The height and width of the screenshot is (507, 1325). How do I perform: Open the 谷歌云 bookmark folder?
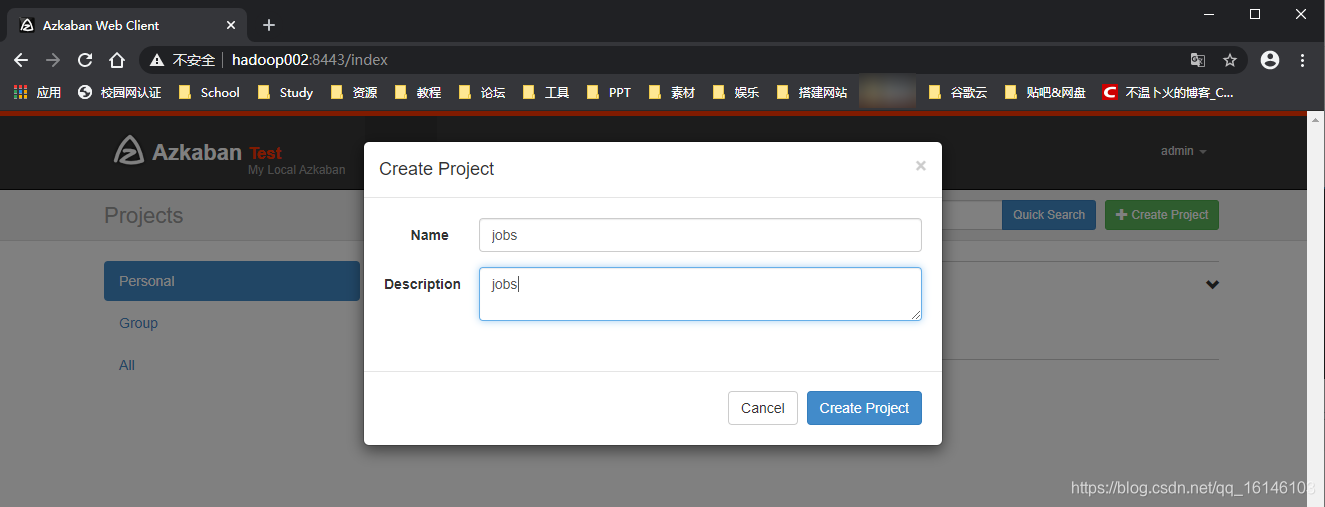(x=958, y=92)
